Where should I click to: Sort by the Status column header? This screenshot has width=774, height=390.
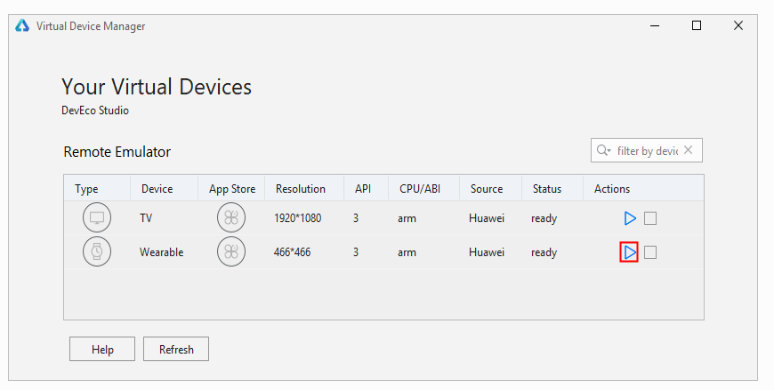tap(552, 189)
